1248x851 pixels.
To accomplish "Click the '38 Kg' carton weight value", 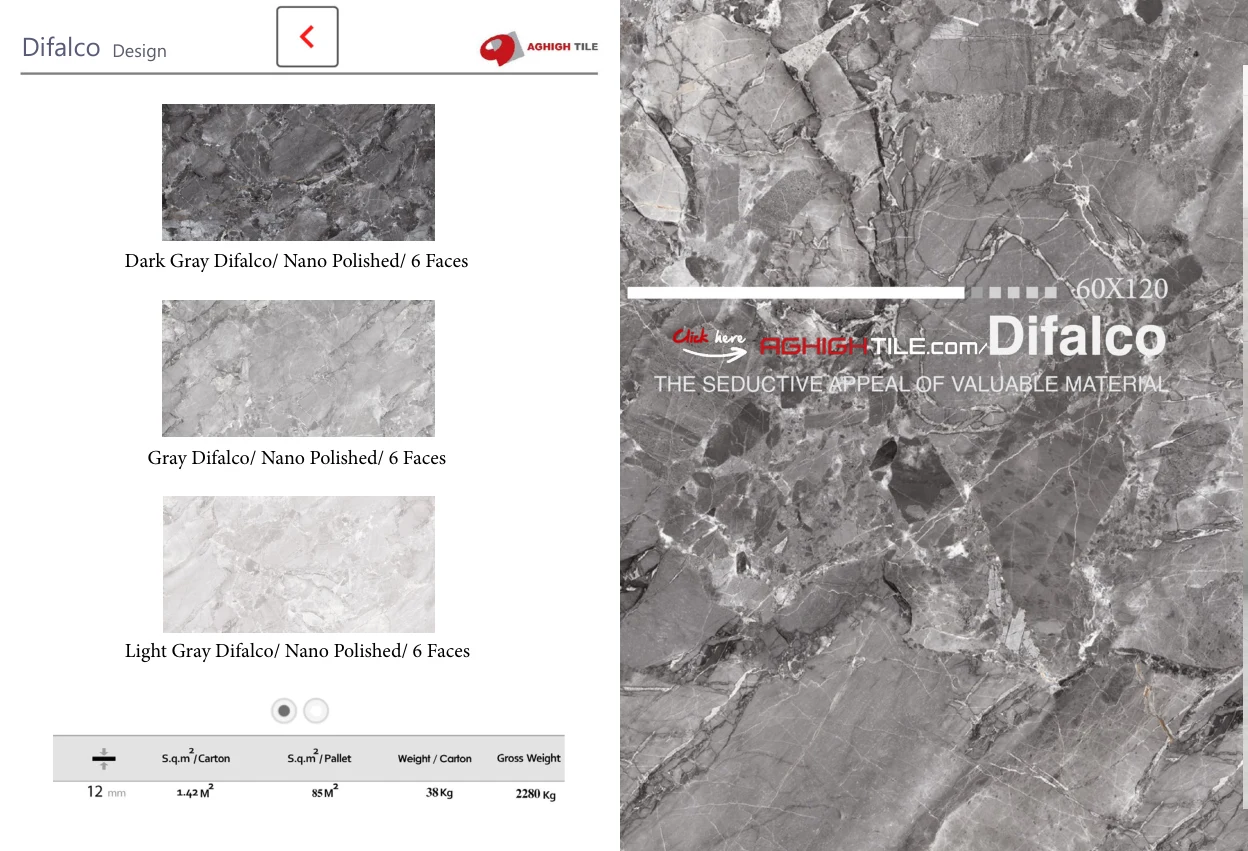I will coord(440,793).
